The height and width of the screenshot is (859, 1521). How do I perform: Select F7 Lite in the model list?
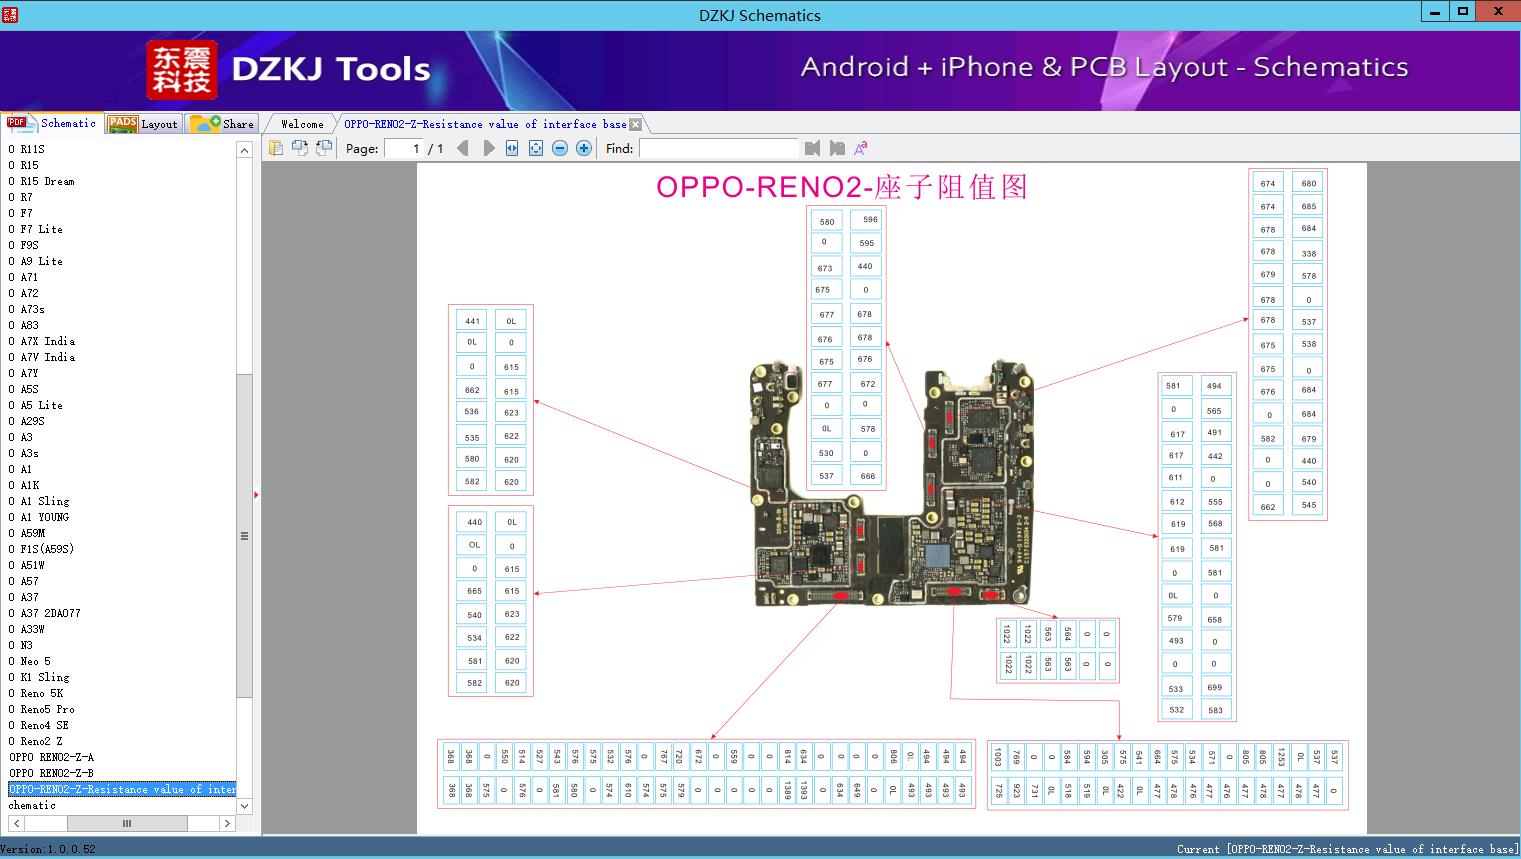(35, 229)
